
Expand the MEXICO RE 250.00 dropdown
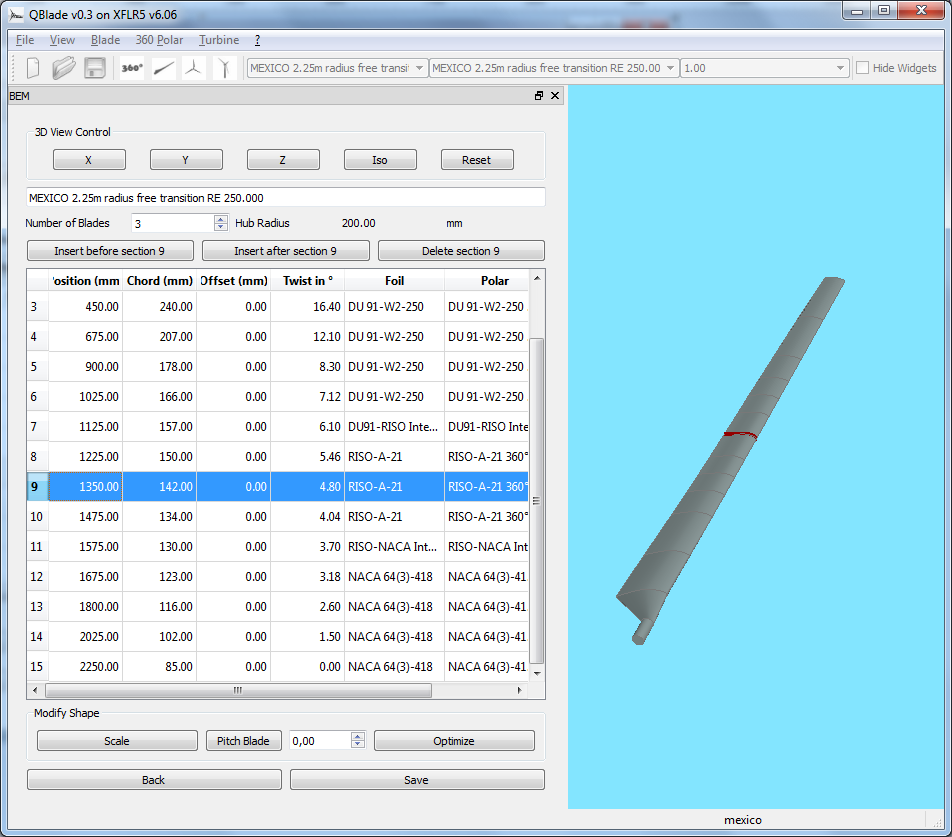coord(670,68)
